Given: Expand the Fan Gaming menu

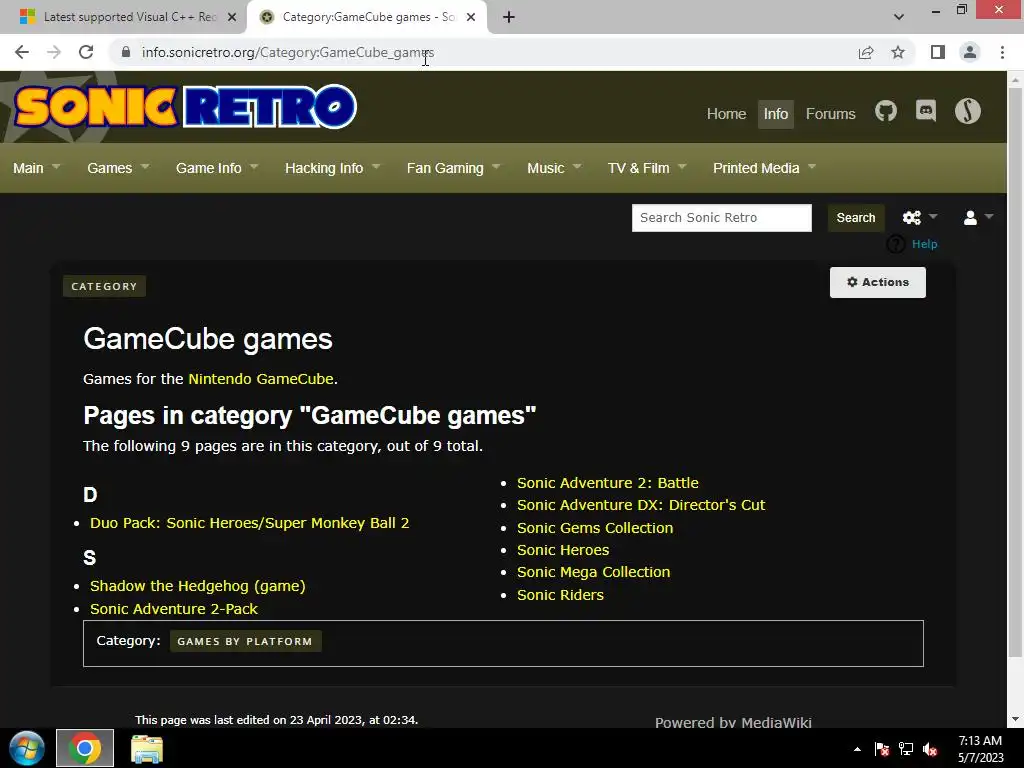Looking at the screenshot, I should [453, 168].
